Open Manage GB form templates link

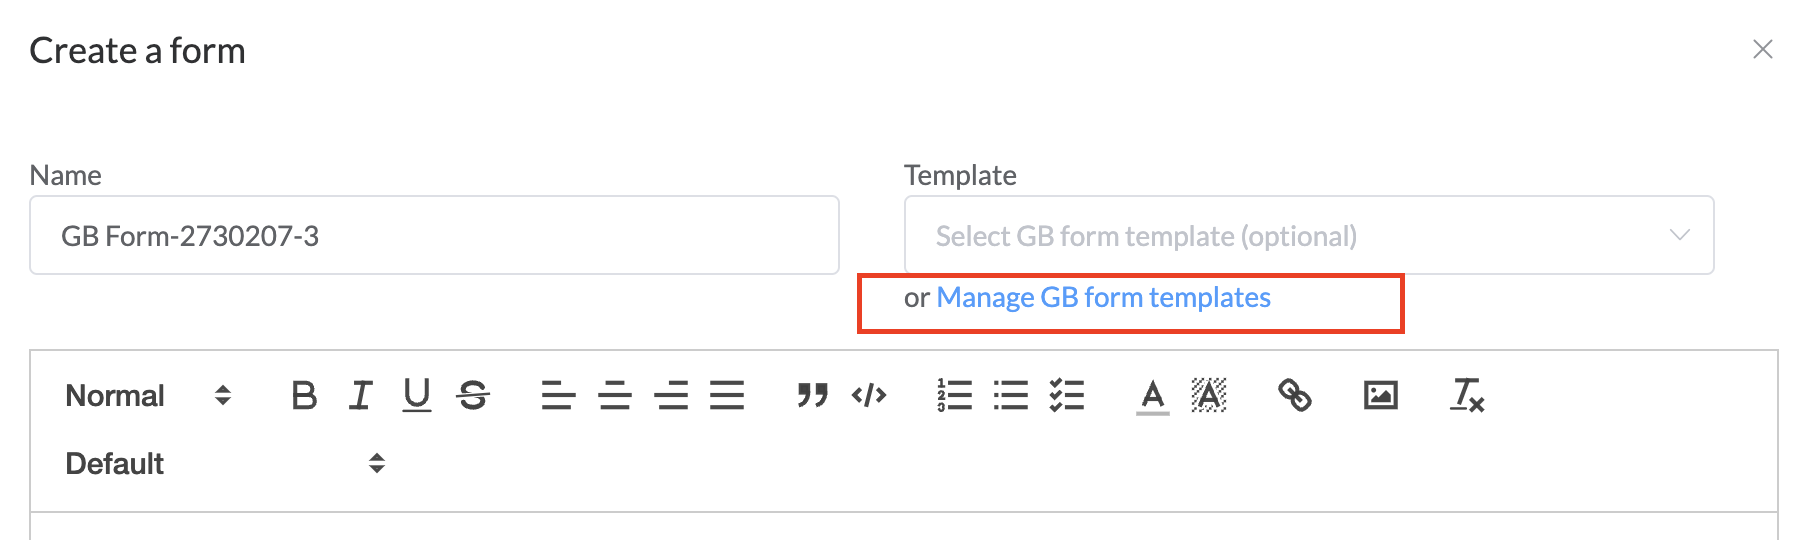tap(1103, 298)
